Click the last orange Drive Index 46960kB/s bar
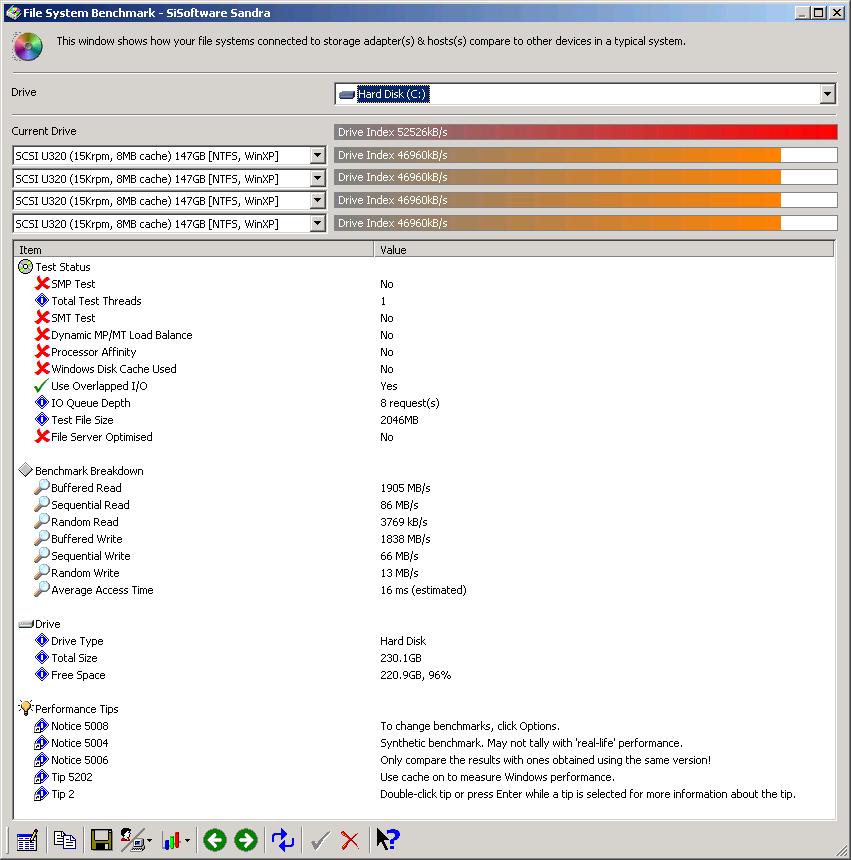This screenshot has height=860, width=851. (586, 223)
